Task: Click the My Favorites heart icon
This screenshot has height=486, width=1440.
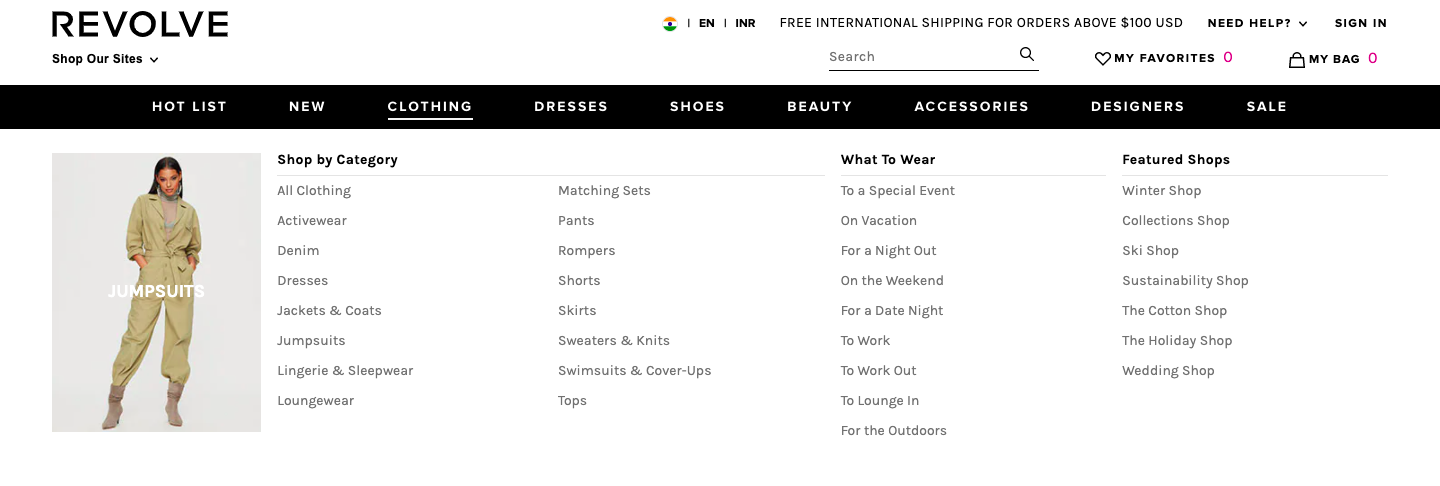Action: point(1103,59)
